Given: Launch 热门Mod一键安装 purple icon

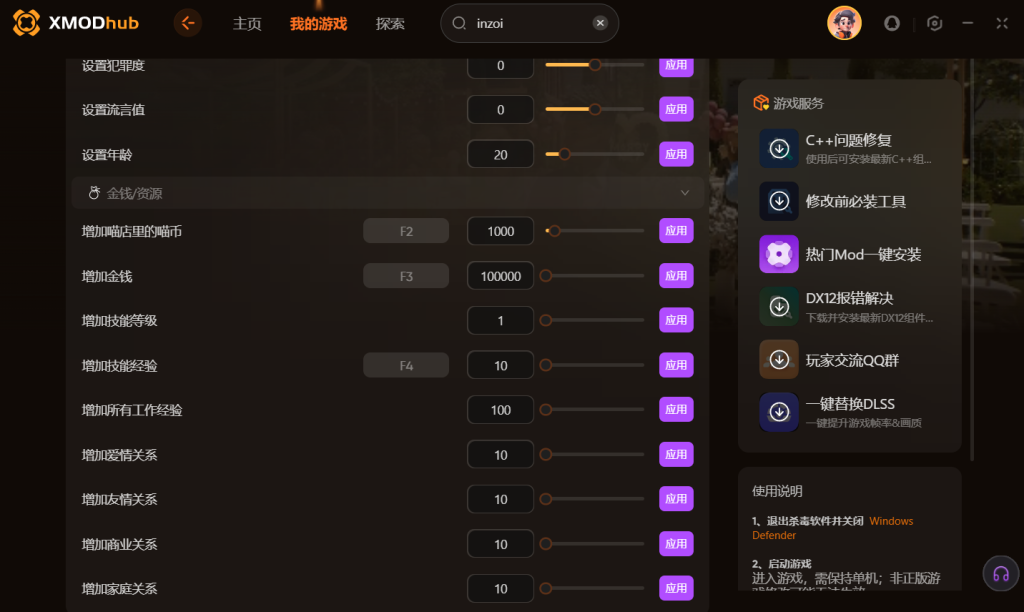Looking at the screenshot, I should coord(778,254).
